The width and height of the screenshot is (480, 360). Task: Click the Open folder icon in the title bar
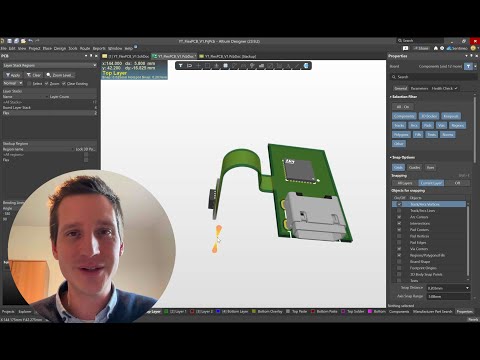[x=23, y=41]
